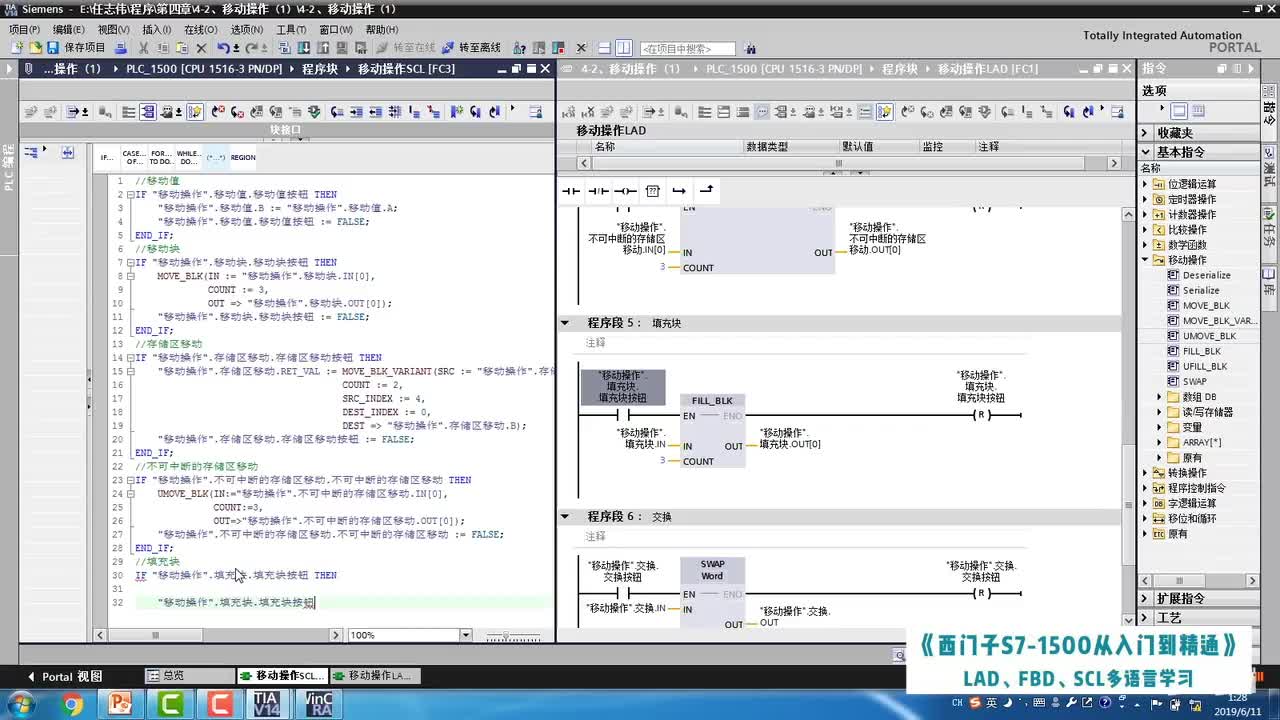Click the delete X icon in main toolbar
This screenshot has height=720, width=1280.
pos(201,48)
